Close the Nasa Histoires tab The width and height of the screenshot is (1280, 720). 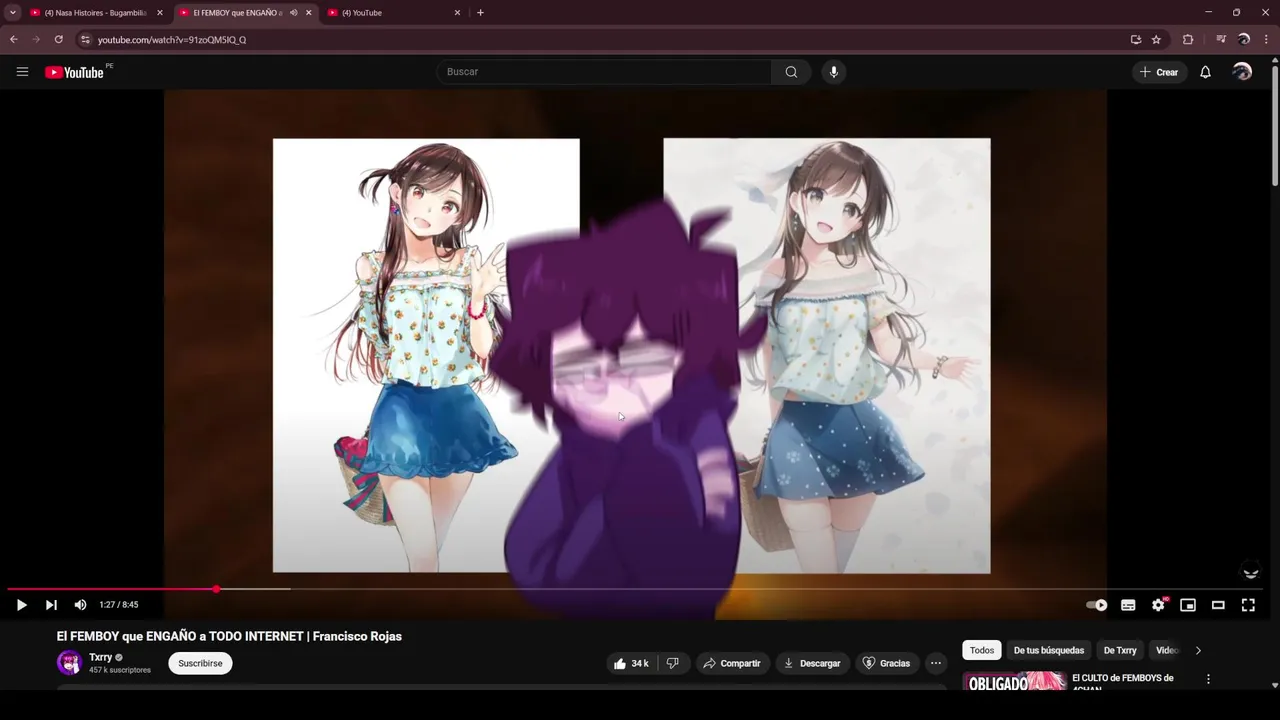(x=160, y=13)
